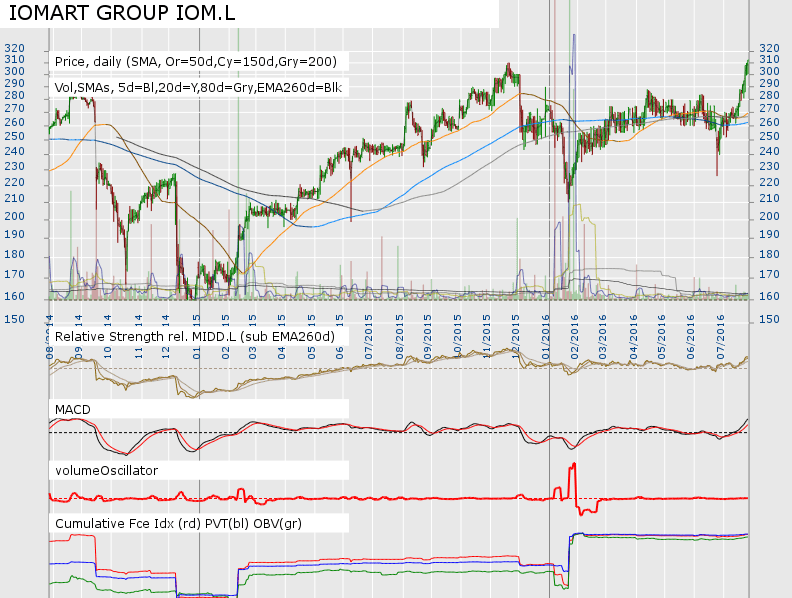
Task: Click the 04/2016 date axis label
Action: 633,337
